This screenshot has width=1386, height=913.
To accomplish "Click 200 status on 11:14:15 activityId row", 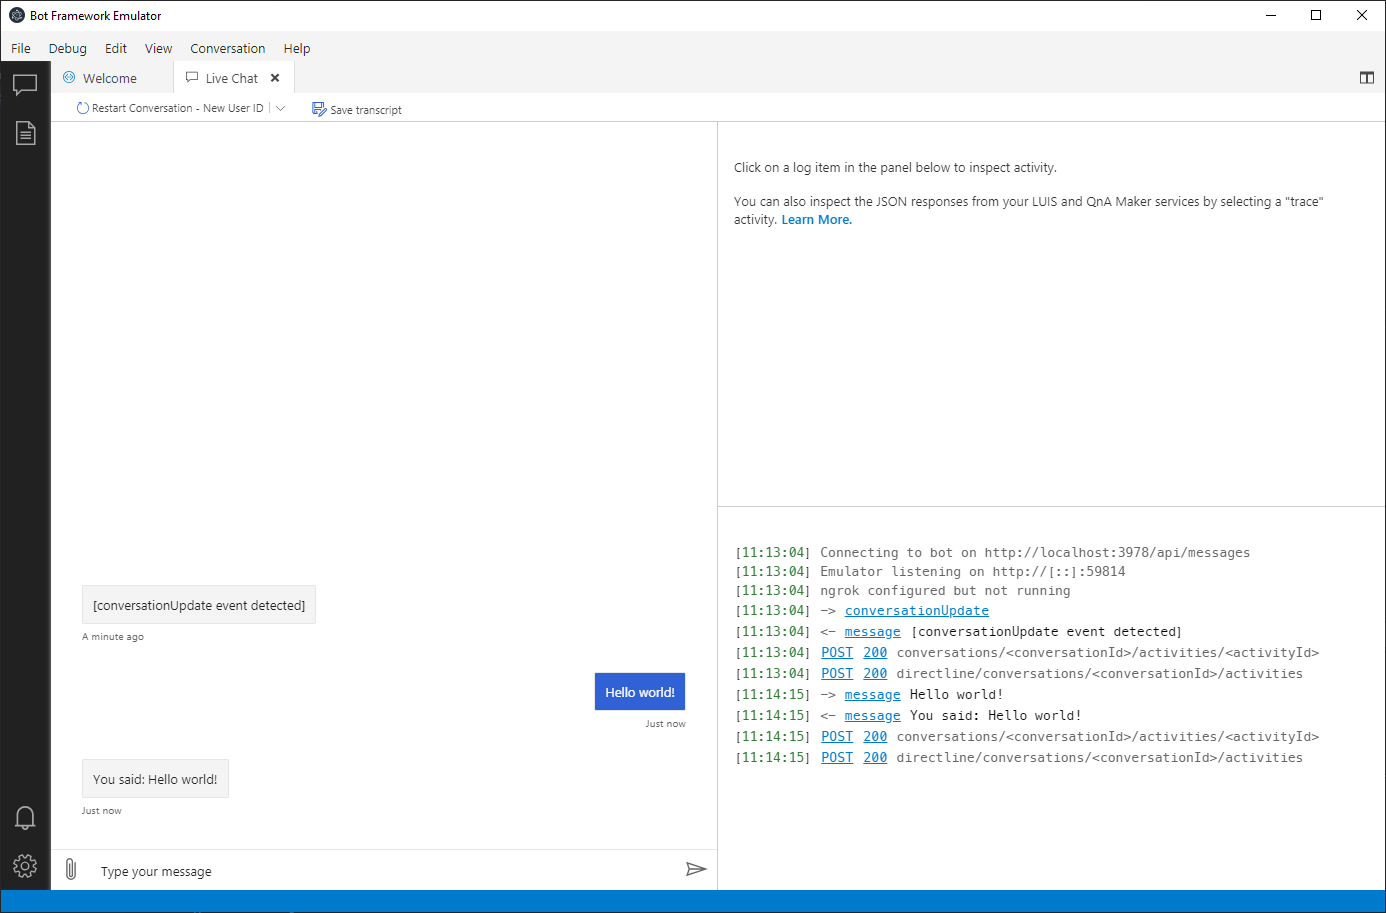I will pos(875,737).
